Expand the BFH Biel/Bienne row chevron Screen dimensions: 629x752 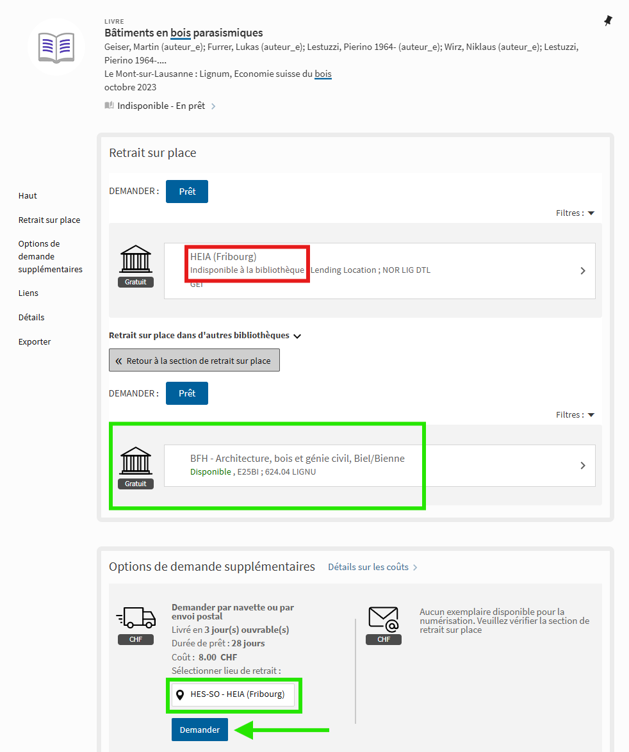[x=582, y=466]
